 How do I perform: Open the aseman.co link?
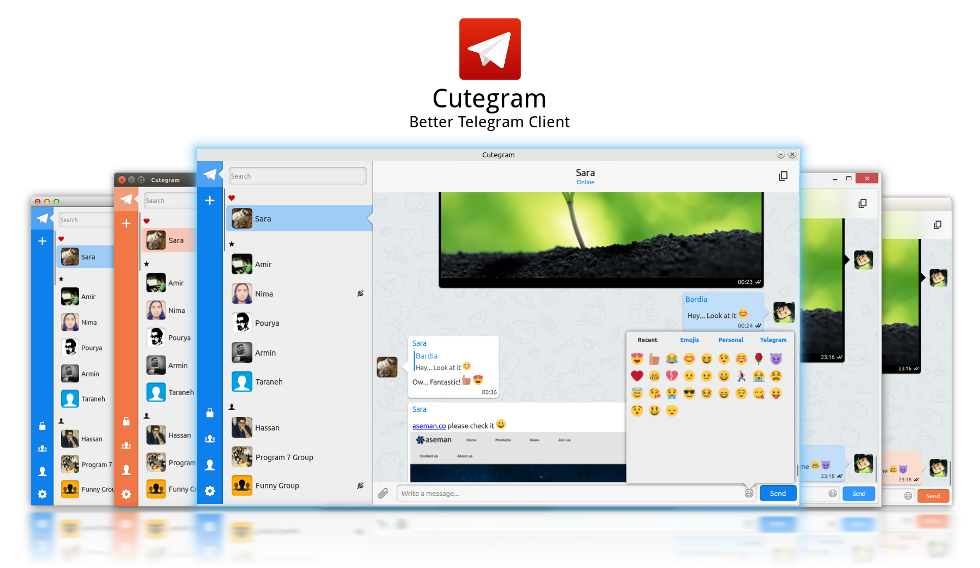429,426
